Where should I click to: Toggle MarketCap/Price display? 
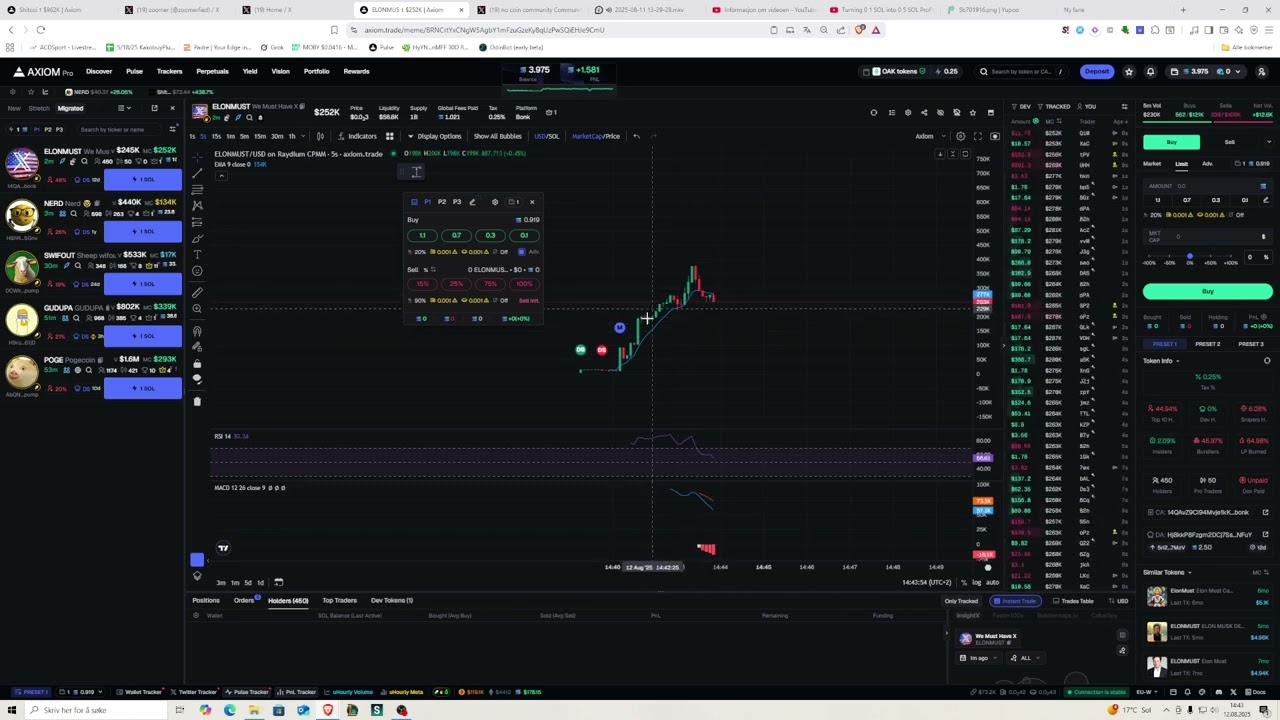[596, 136]
